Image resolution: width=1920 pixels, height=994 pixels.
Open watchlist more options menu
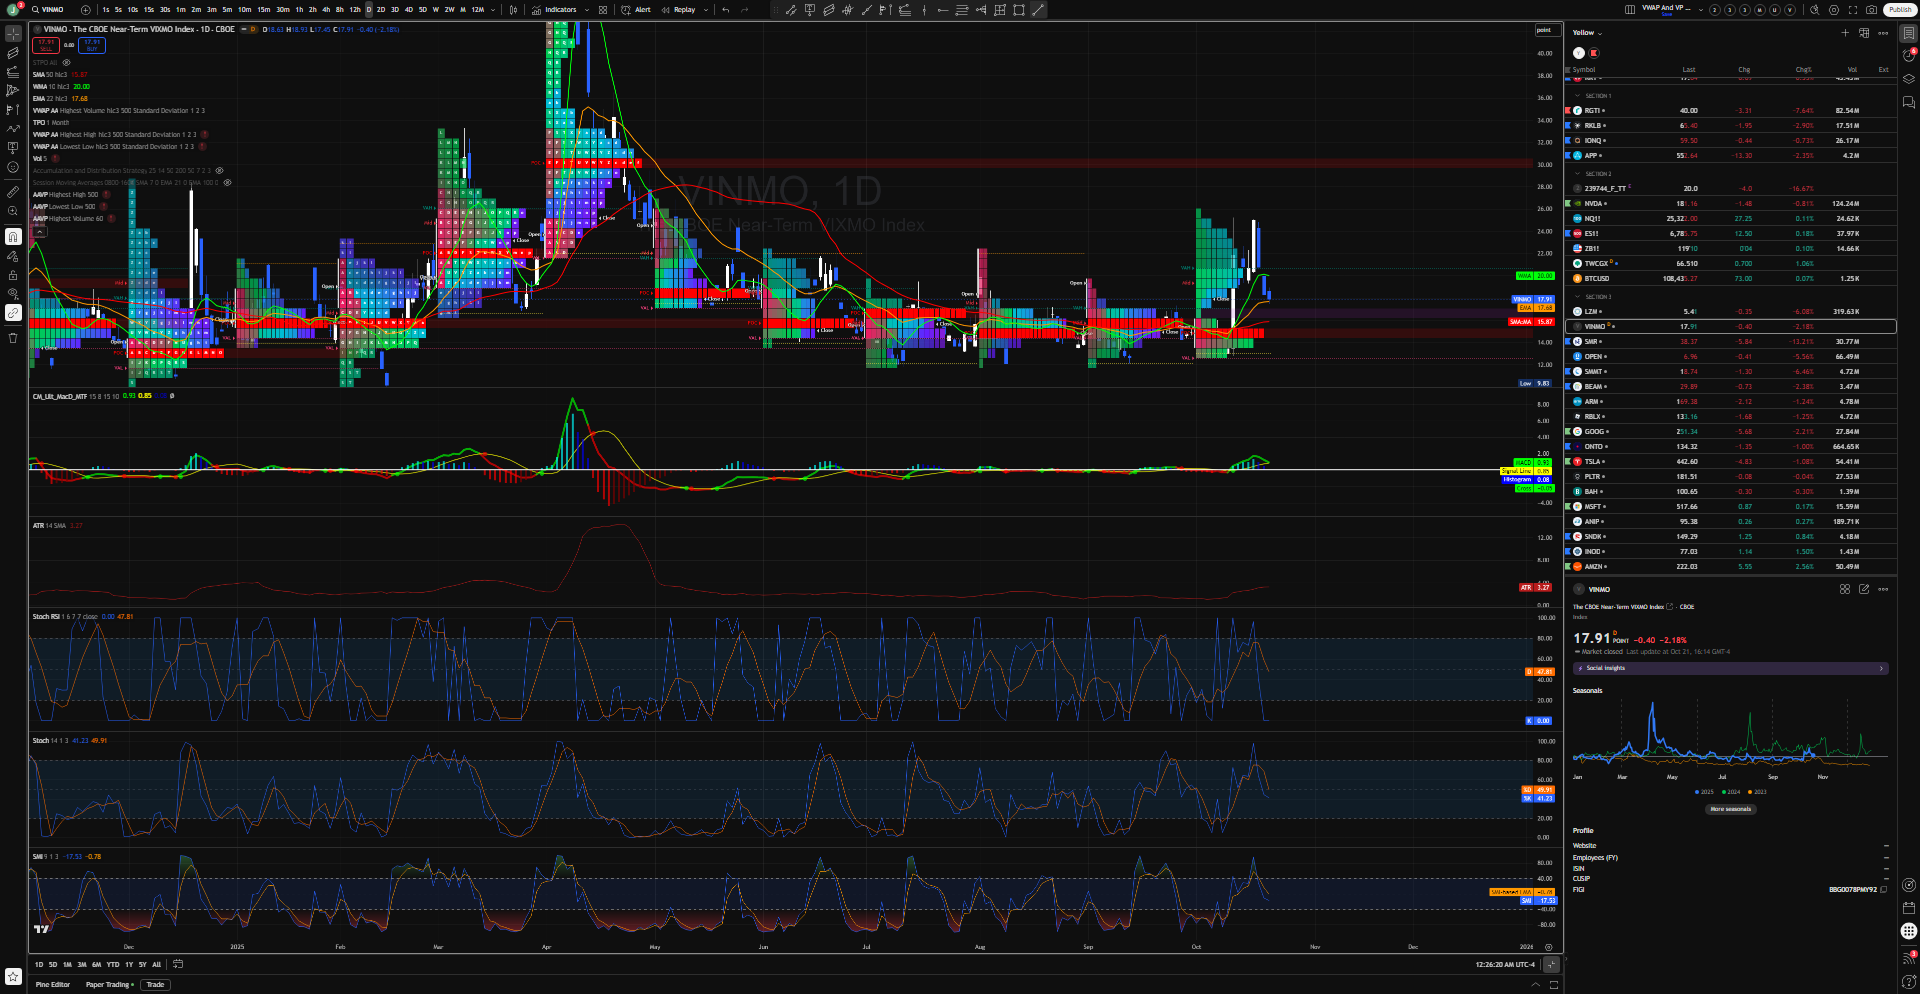coord(1883,33)
